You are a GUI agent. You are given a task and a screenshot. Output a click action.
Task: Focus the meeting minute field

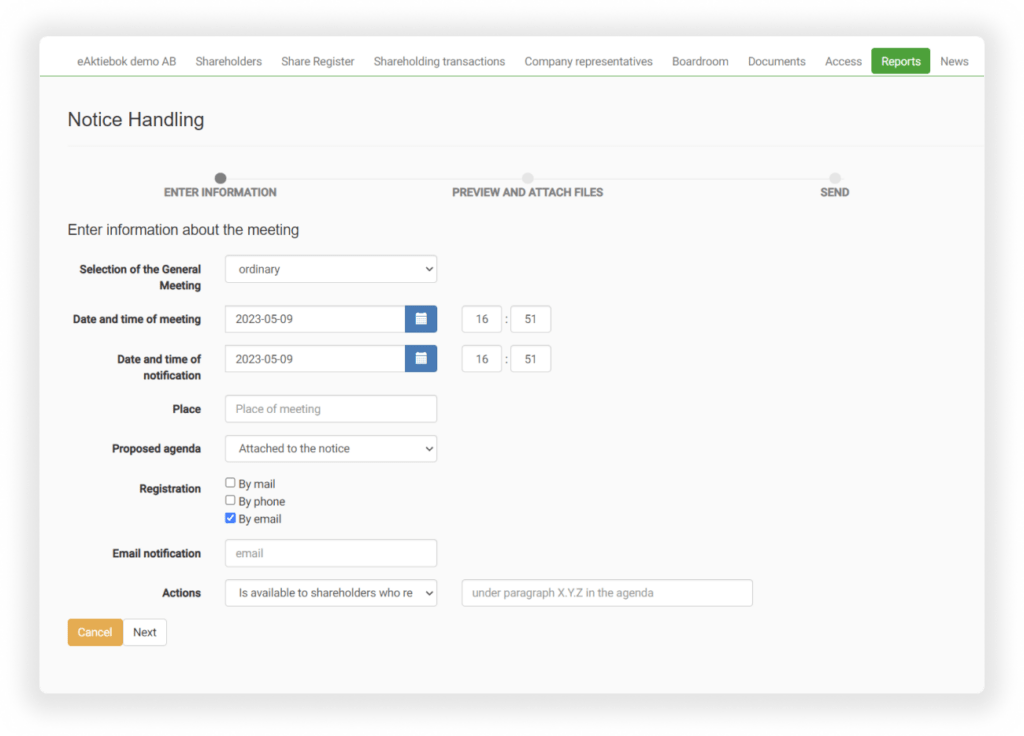(x=530, y=319)
